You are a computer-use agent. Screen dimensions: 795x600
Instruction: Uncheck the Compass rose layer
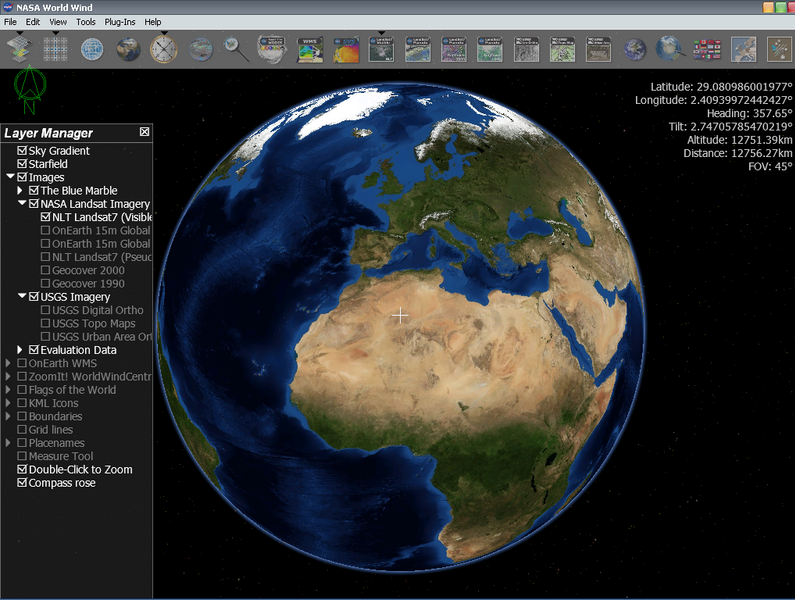(22, 482)
